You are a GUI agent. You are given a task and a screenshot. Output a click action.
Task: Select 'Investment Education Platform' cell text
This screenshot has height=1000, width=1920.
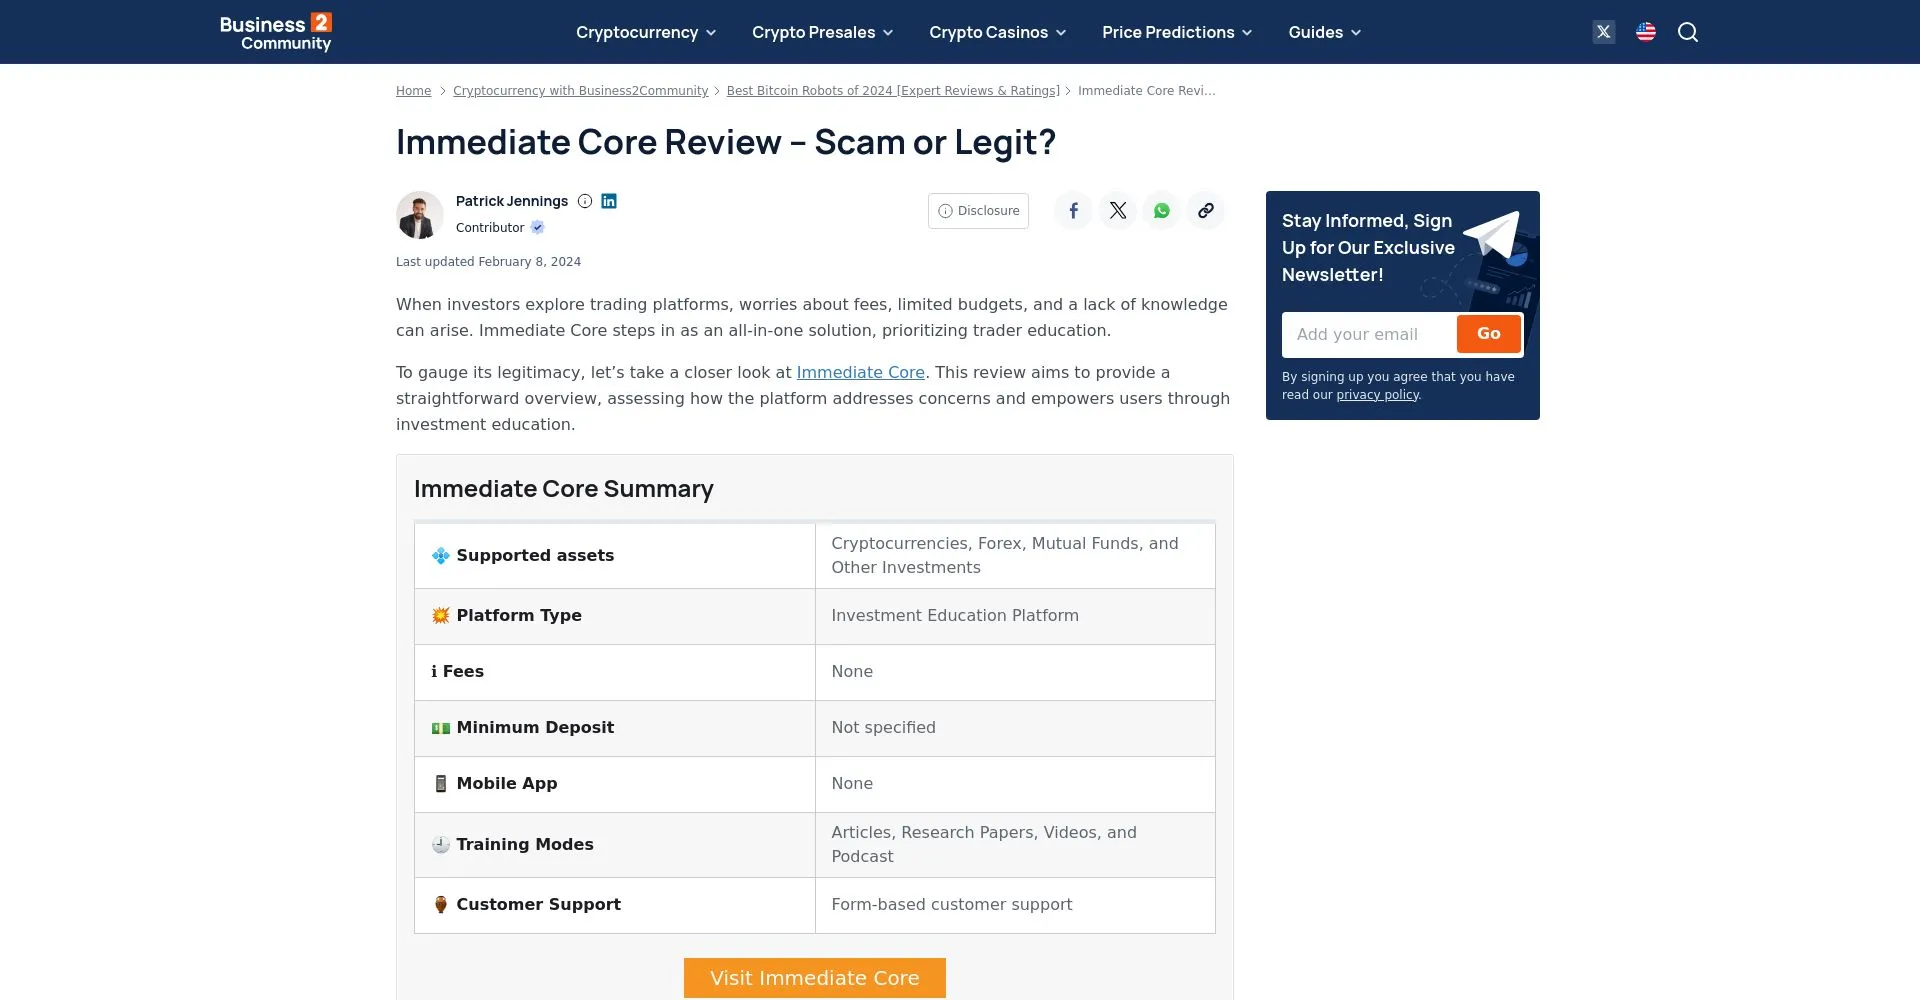pos(955,616)
